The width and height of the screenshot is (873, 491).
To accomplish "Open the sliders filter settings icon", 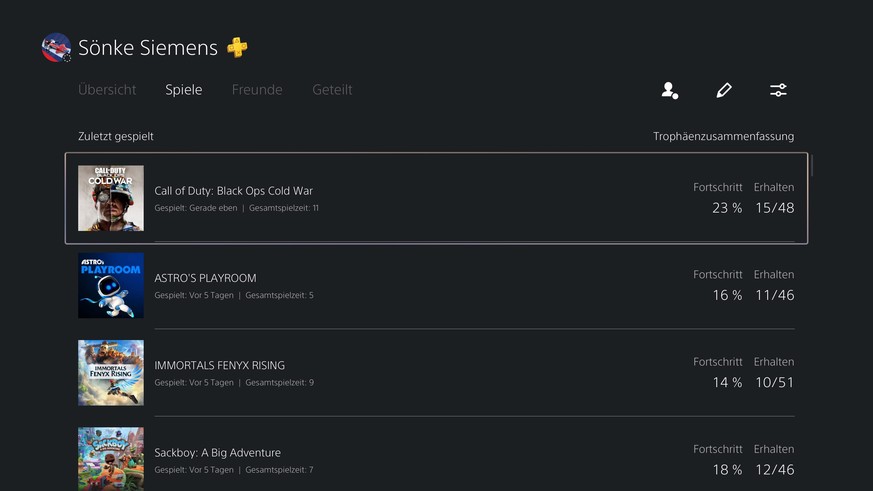I will pyautogui.click(x=778, y=90).
